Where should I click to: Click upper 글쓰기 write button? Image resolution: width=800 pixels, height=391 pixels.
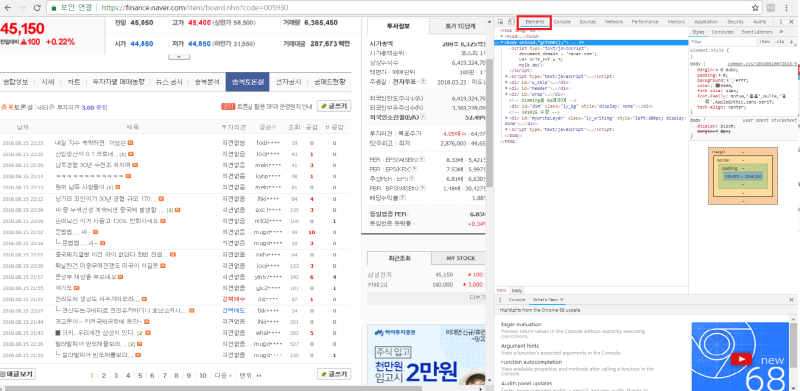[x=334, y=106]
